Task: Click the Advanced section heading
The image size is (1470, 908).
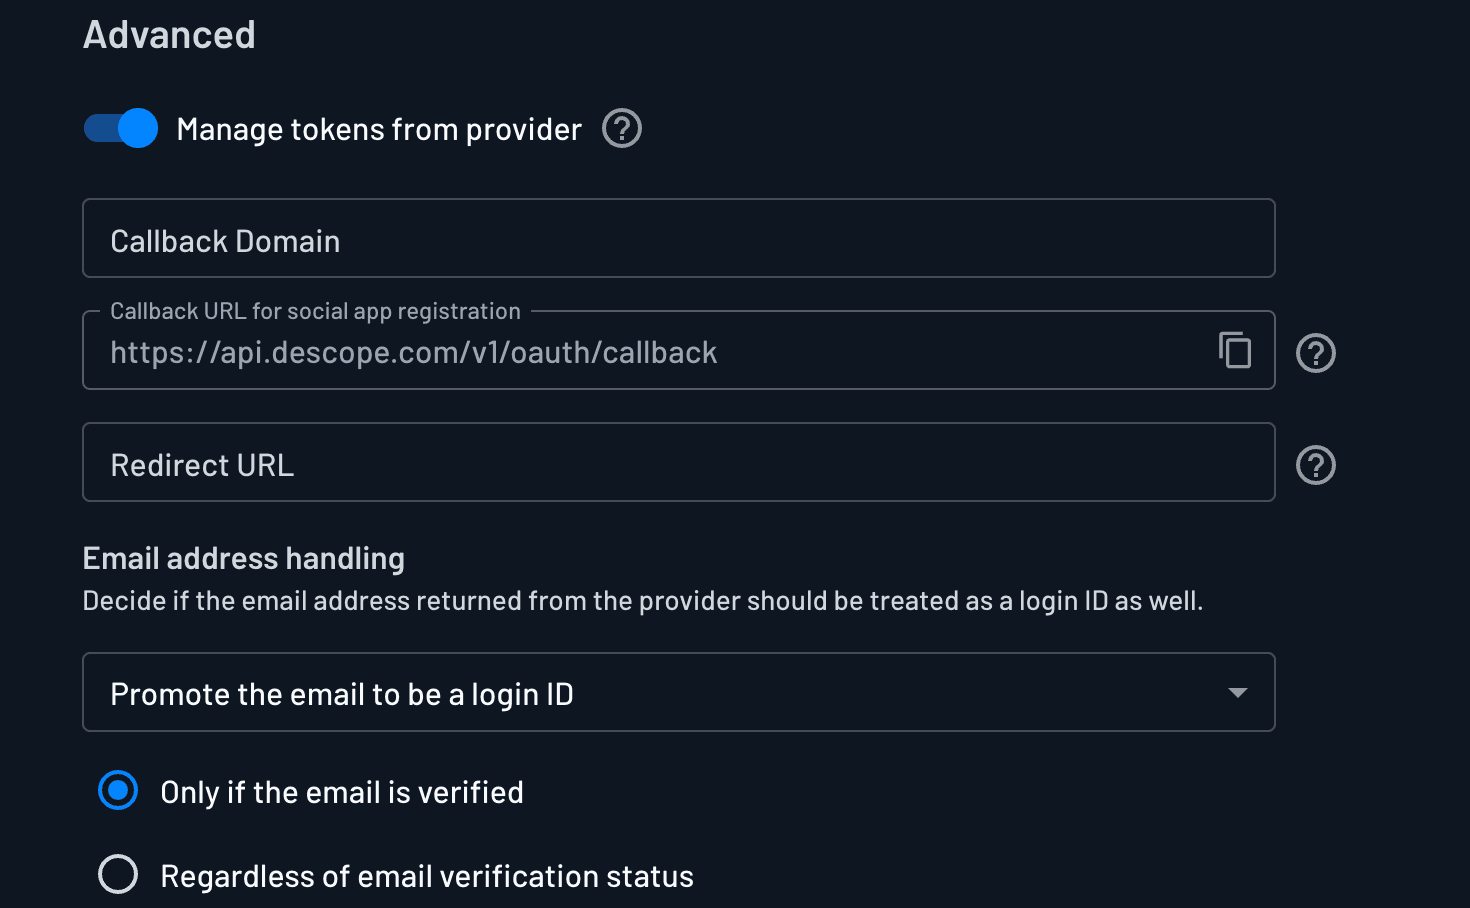Action: pyautogui.click(x=168, y=34)
